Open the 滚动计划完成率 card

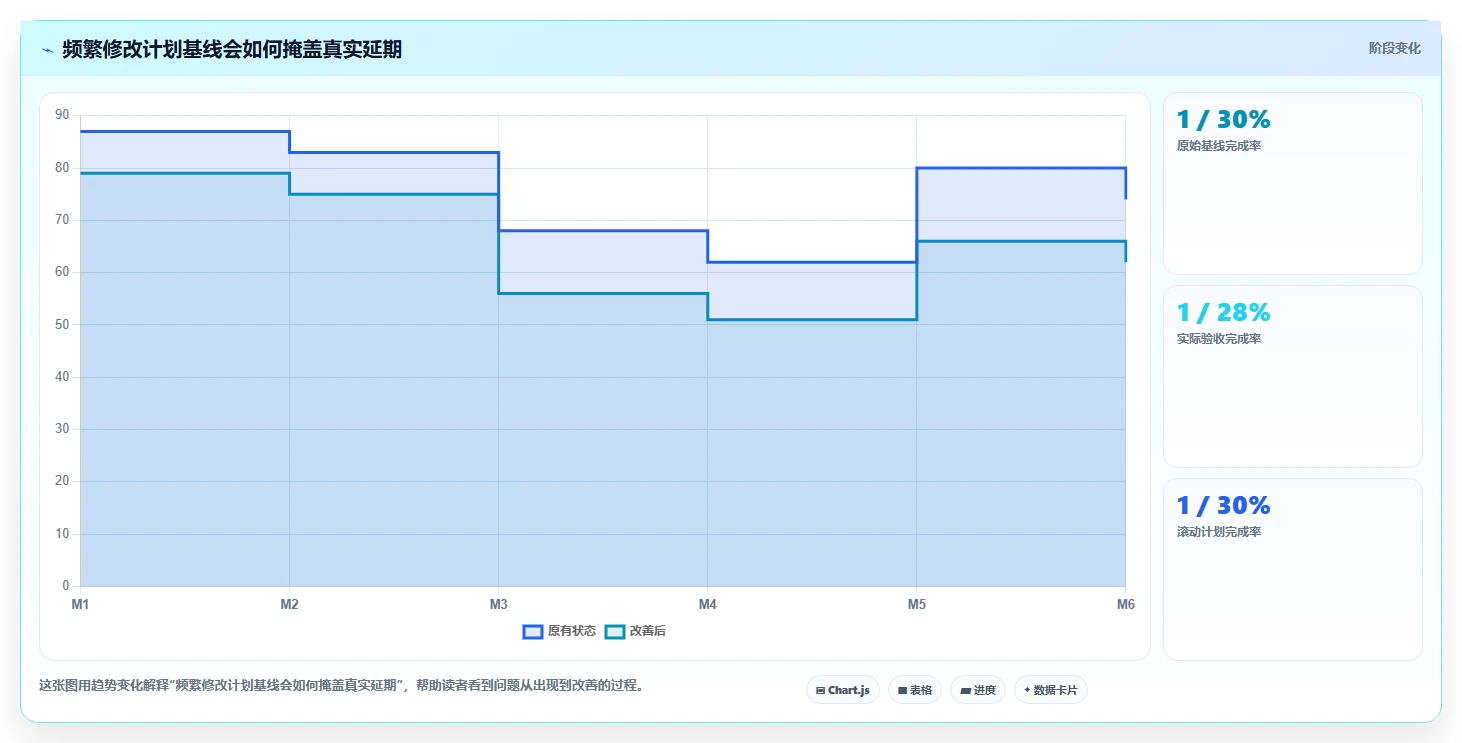[1292, 569]
